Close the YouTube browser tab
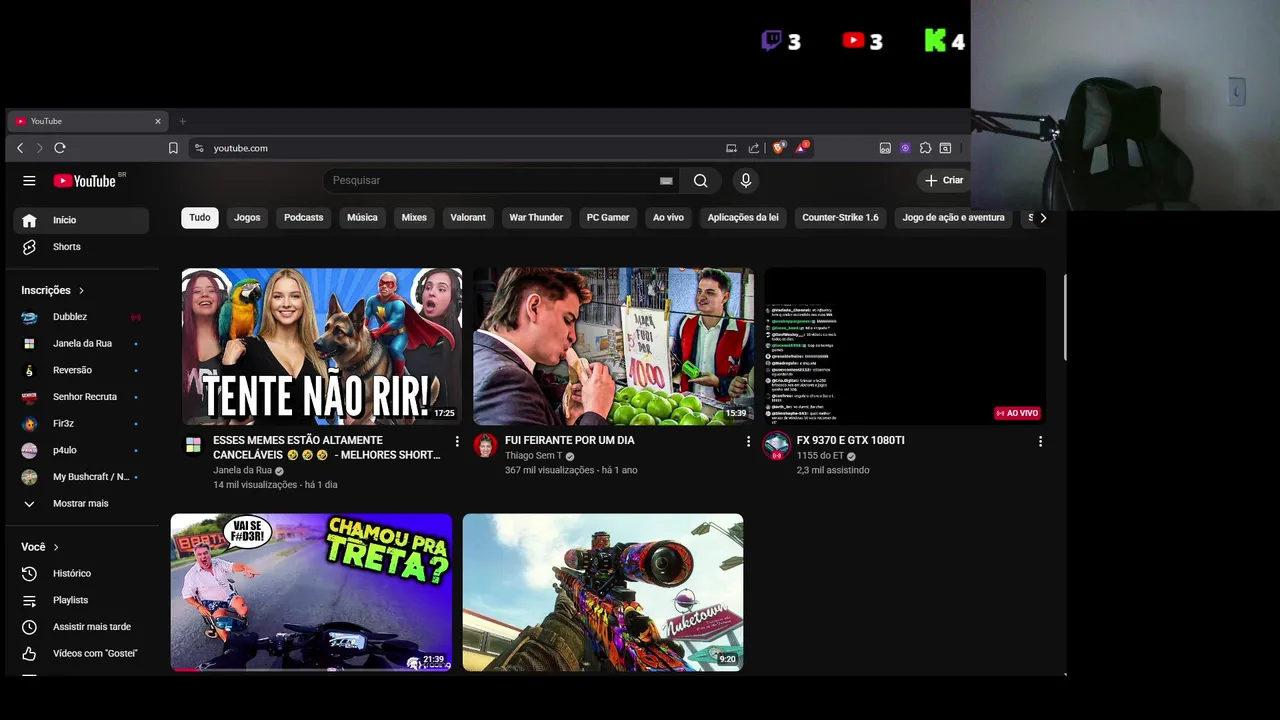Viewport: 1280px width, 720px height. point(157,121)
